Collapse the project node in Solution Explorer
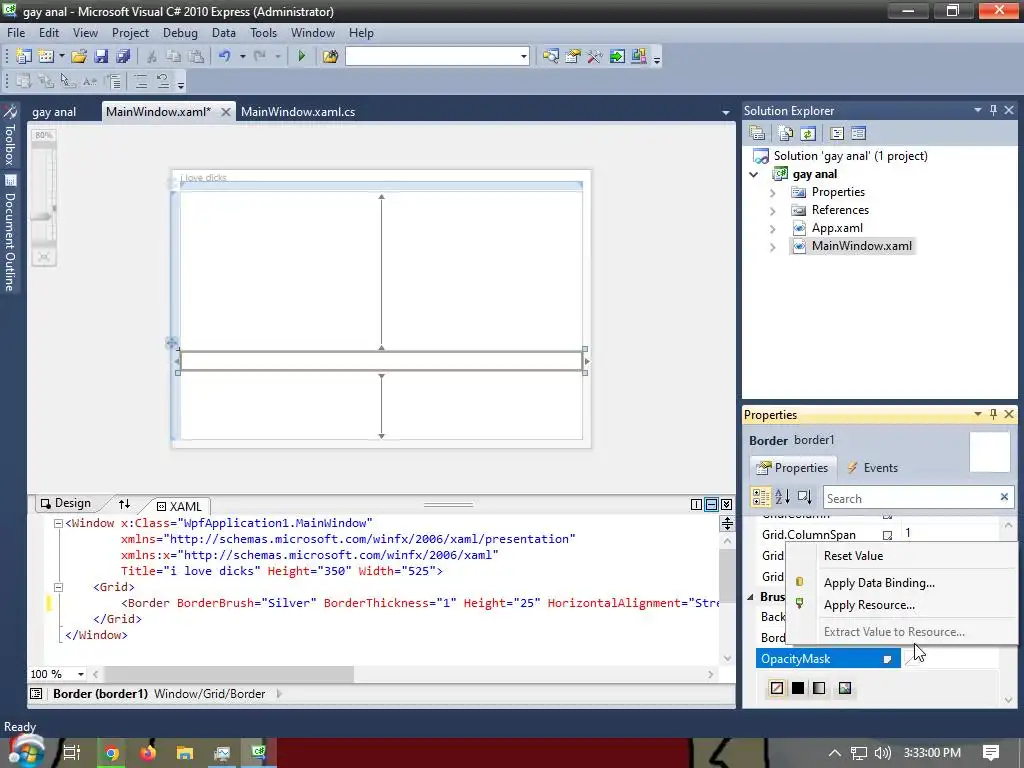 [x=754, y=174]
